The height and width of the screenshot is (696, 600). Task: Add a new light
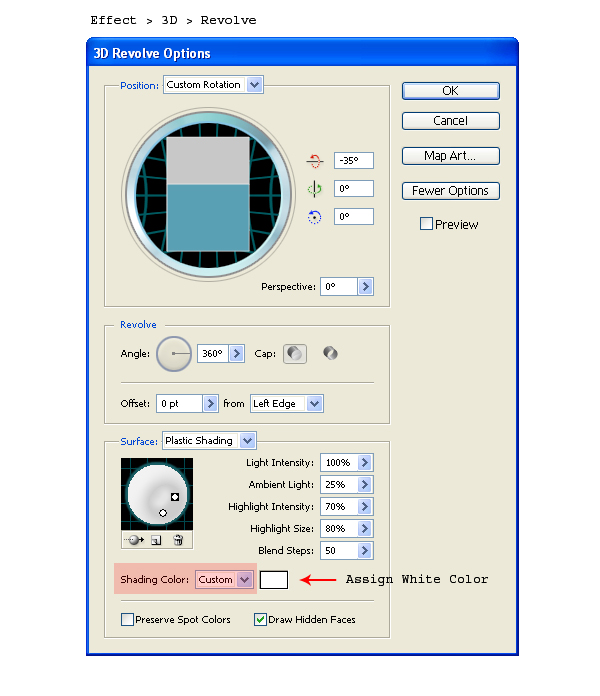156,540
